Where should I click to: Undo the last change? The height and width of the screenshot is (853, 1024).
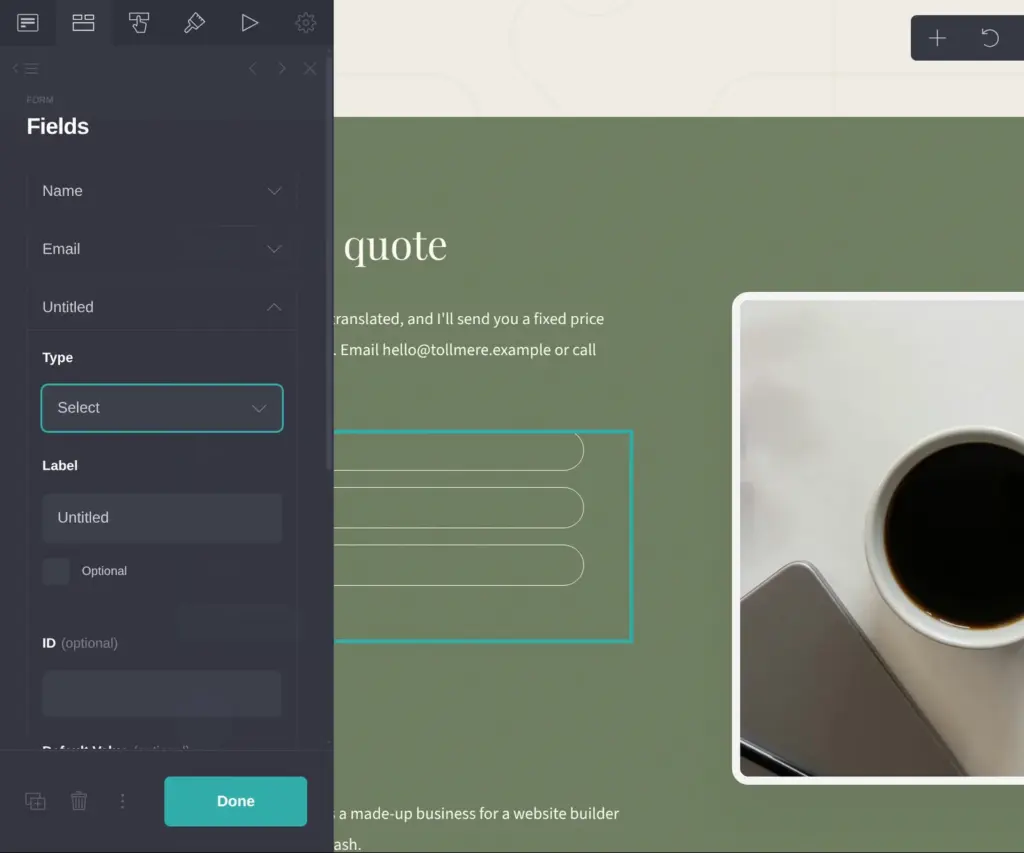click(x=990, y=38)
